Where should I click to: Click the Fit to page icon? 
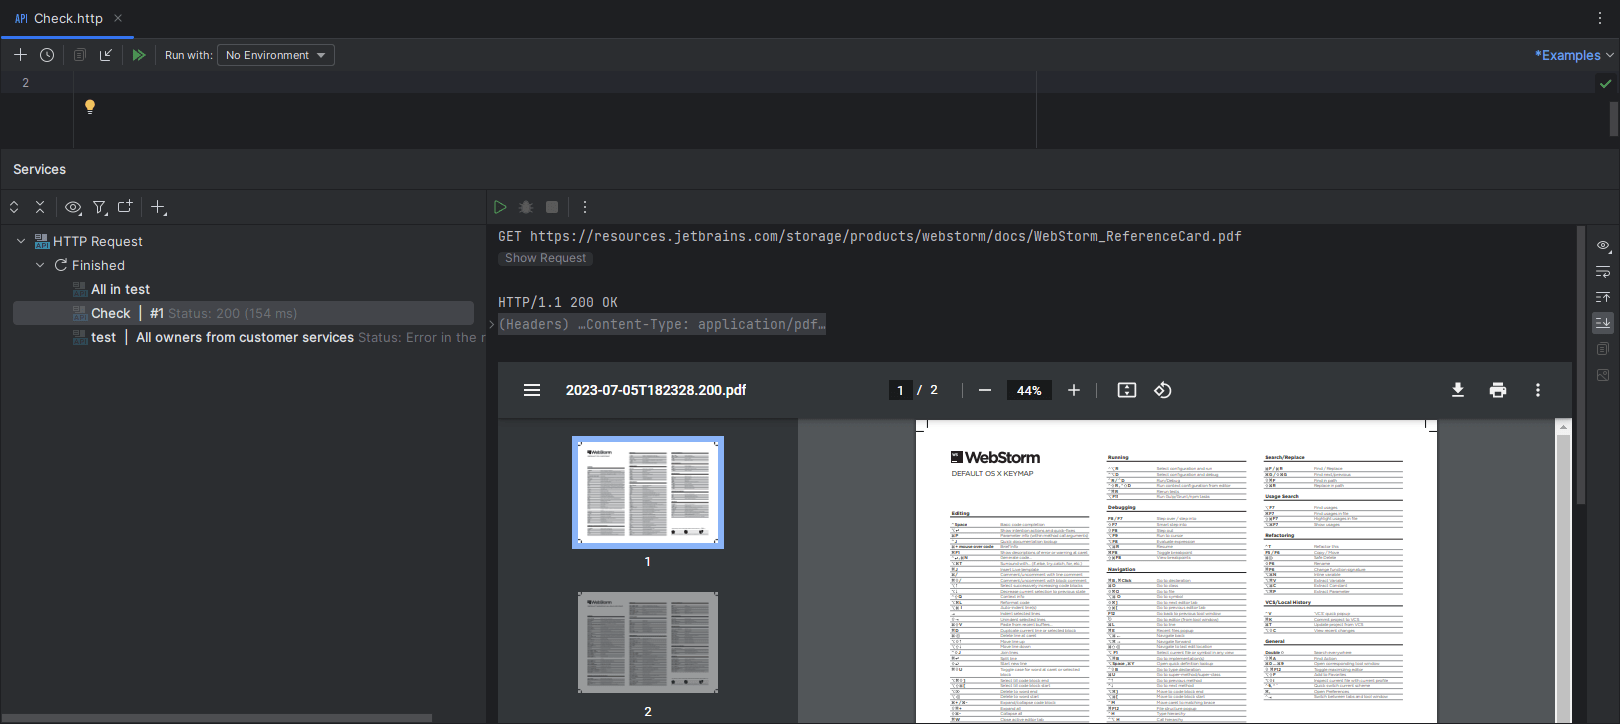pyautogui.click(x=1127, y=390)
